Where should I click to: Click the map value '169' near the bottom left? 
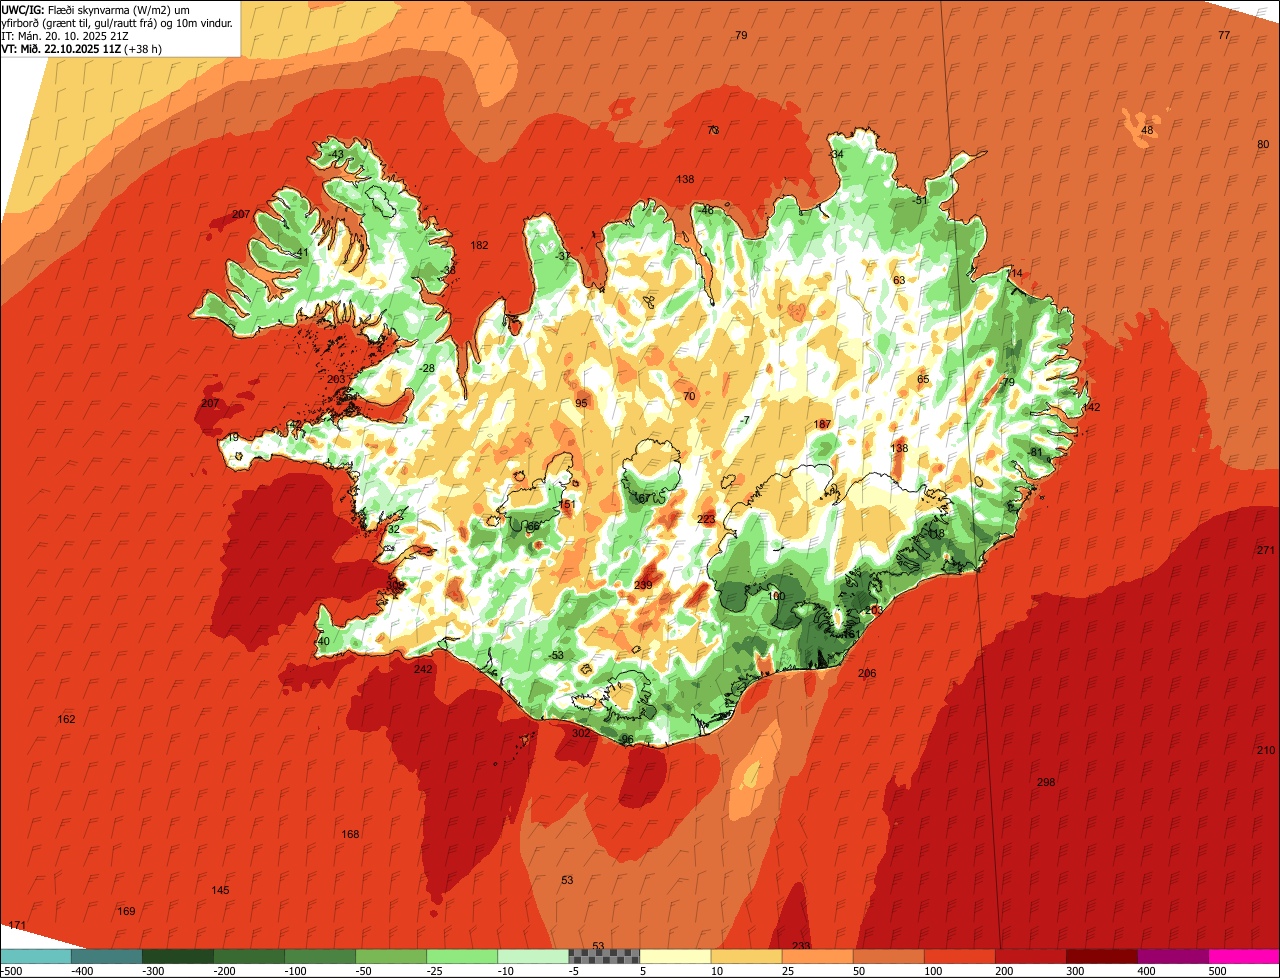[126, 911]
